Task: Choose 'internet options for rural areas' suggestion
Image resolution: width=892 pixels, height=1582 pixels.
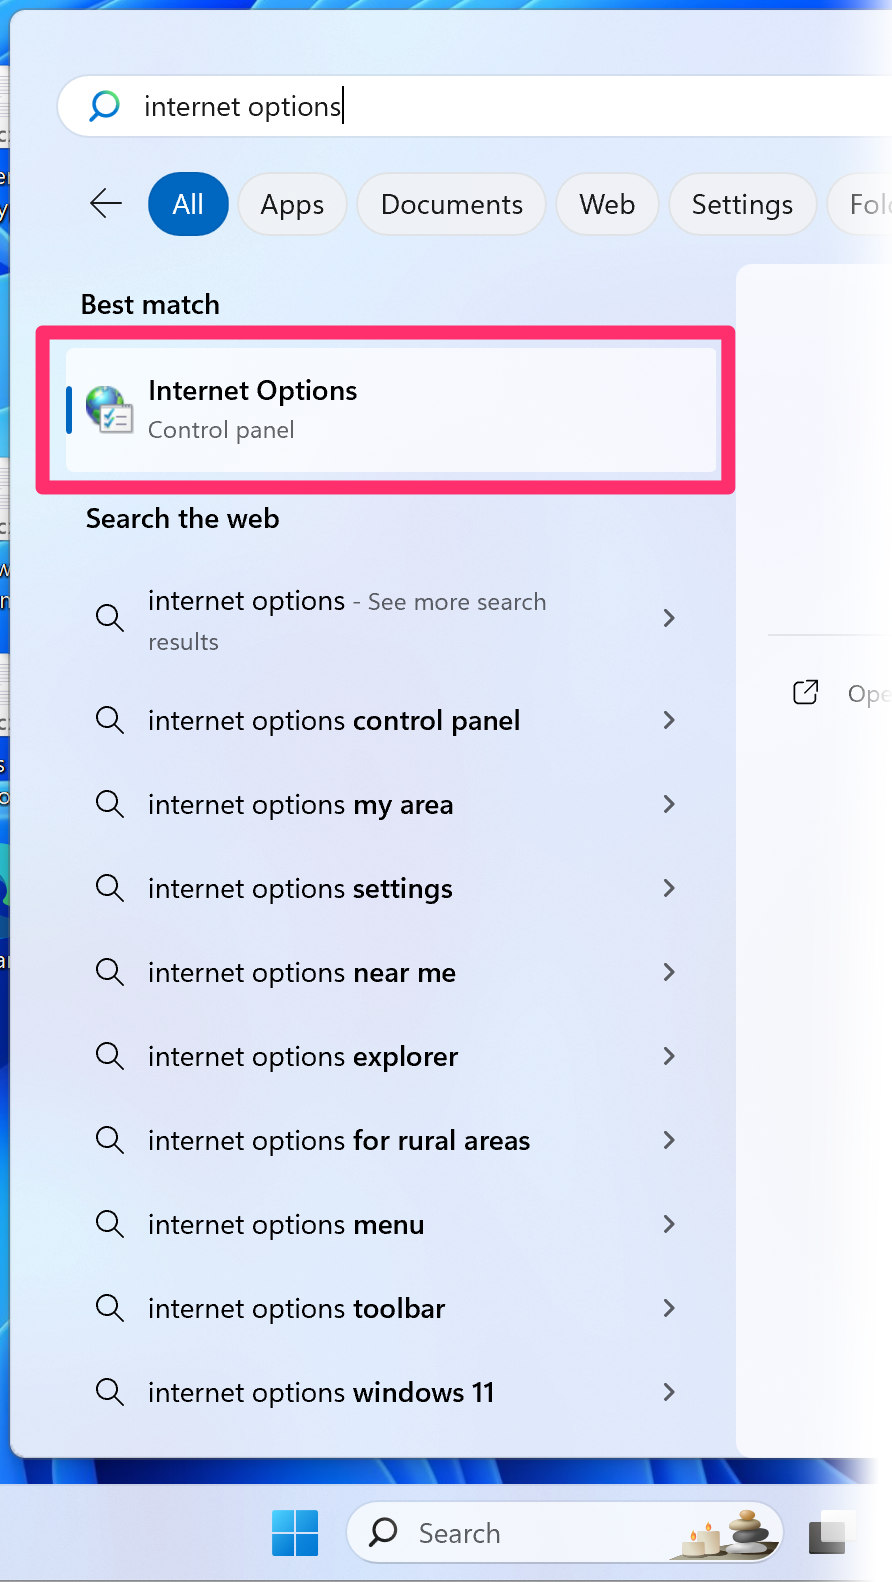Action: pos(339,1140)
